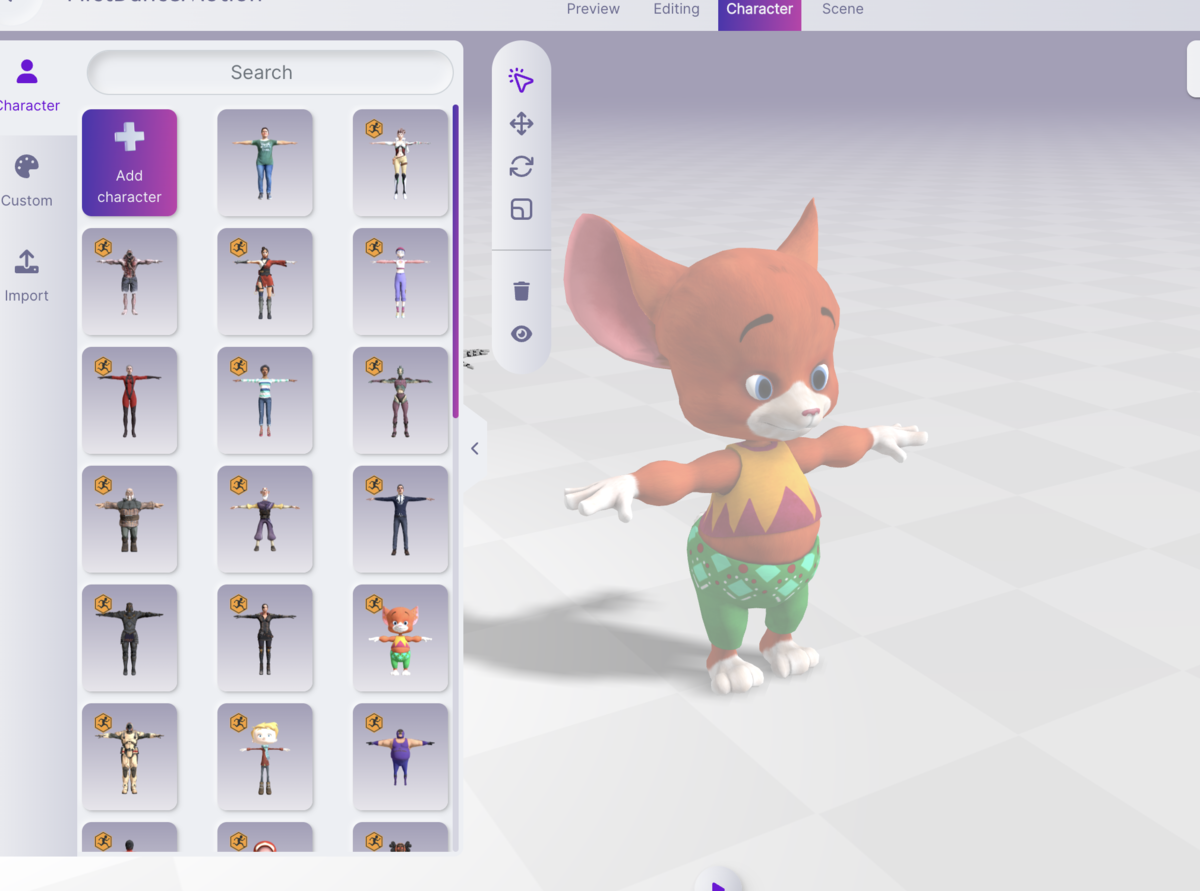Switch to the Scene tab
Screen dimensions: 1200x891
pos(842,10)
